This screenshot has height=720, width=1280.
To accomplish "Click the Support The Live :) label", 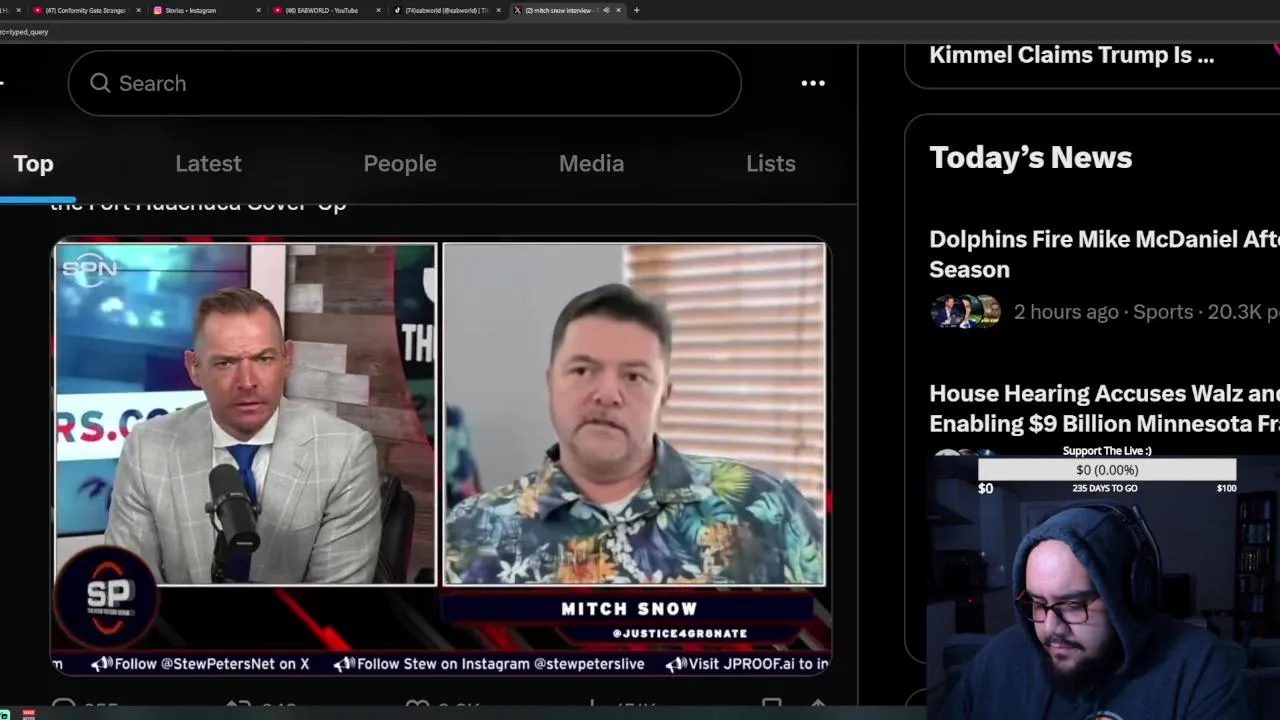I will [x=1107, y=451].
